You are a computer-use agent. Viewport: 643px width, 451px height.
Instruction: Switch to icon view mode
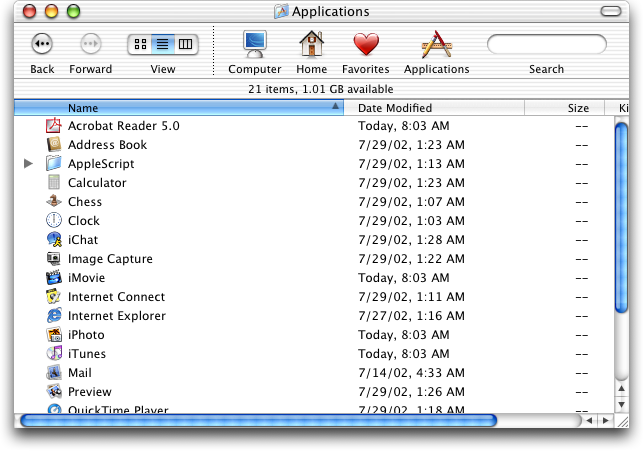pos(140,45)
